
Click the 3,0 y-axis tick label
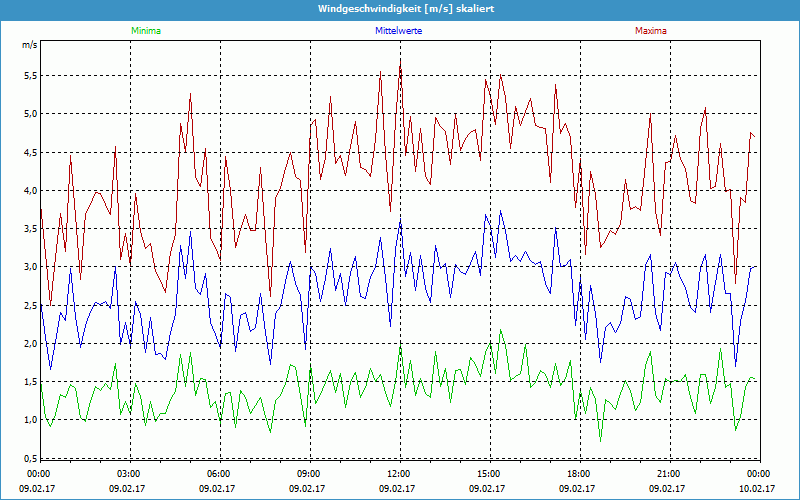(29, 267)
